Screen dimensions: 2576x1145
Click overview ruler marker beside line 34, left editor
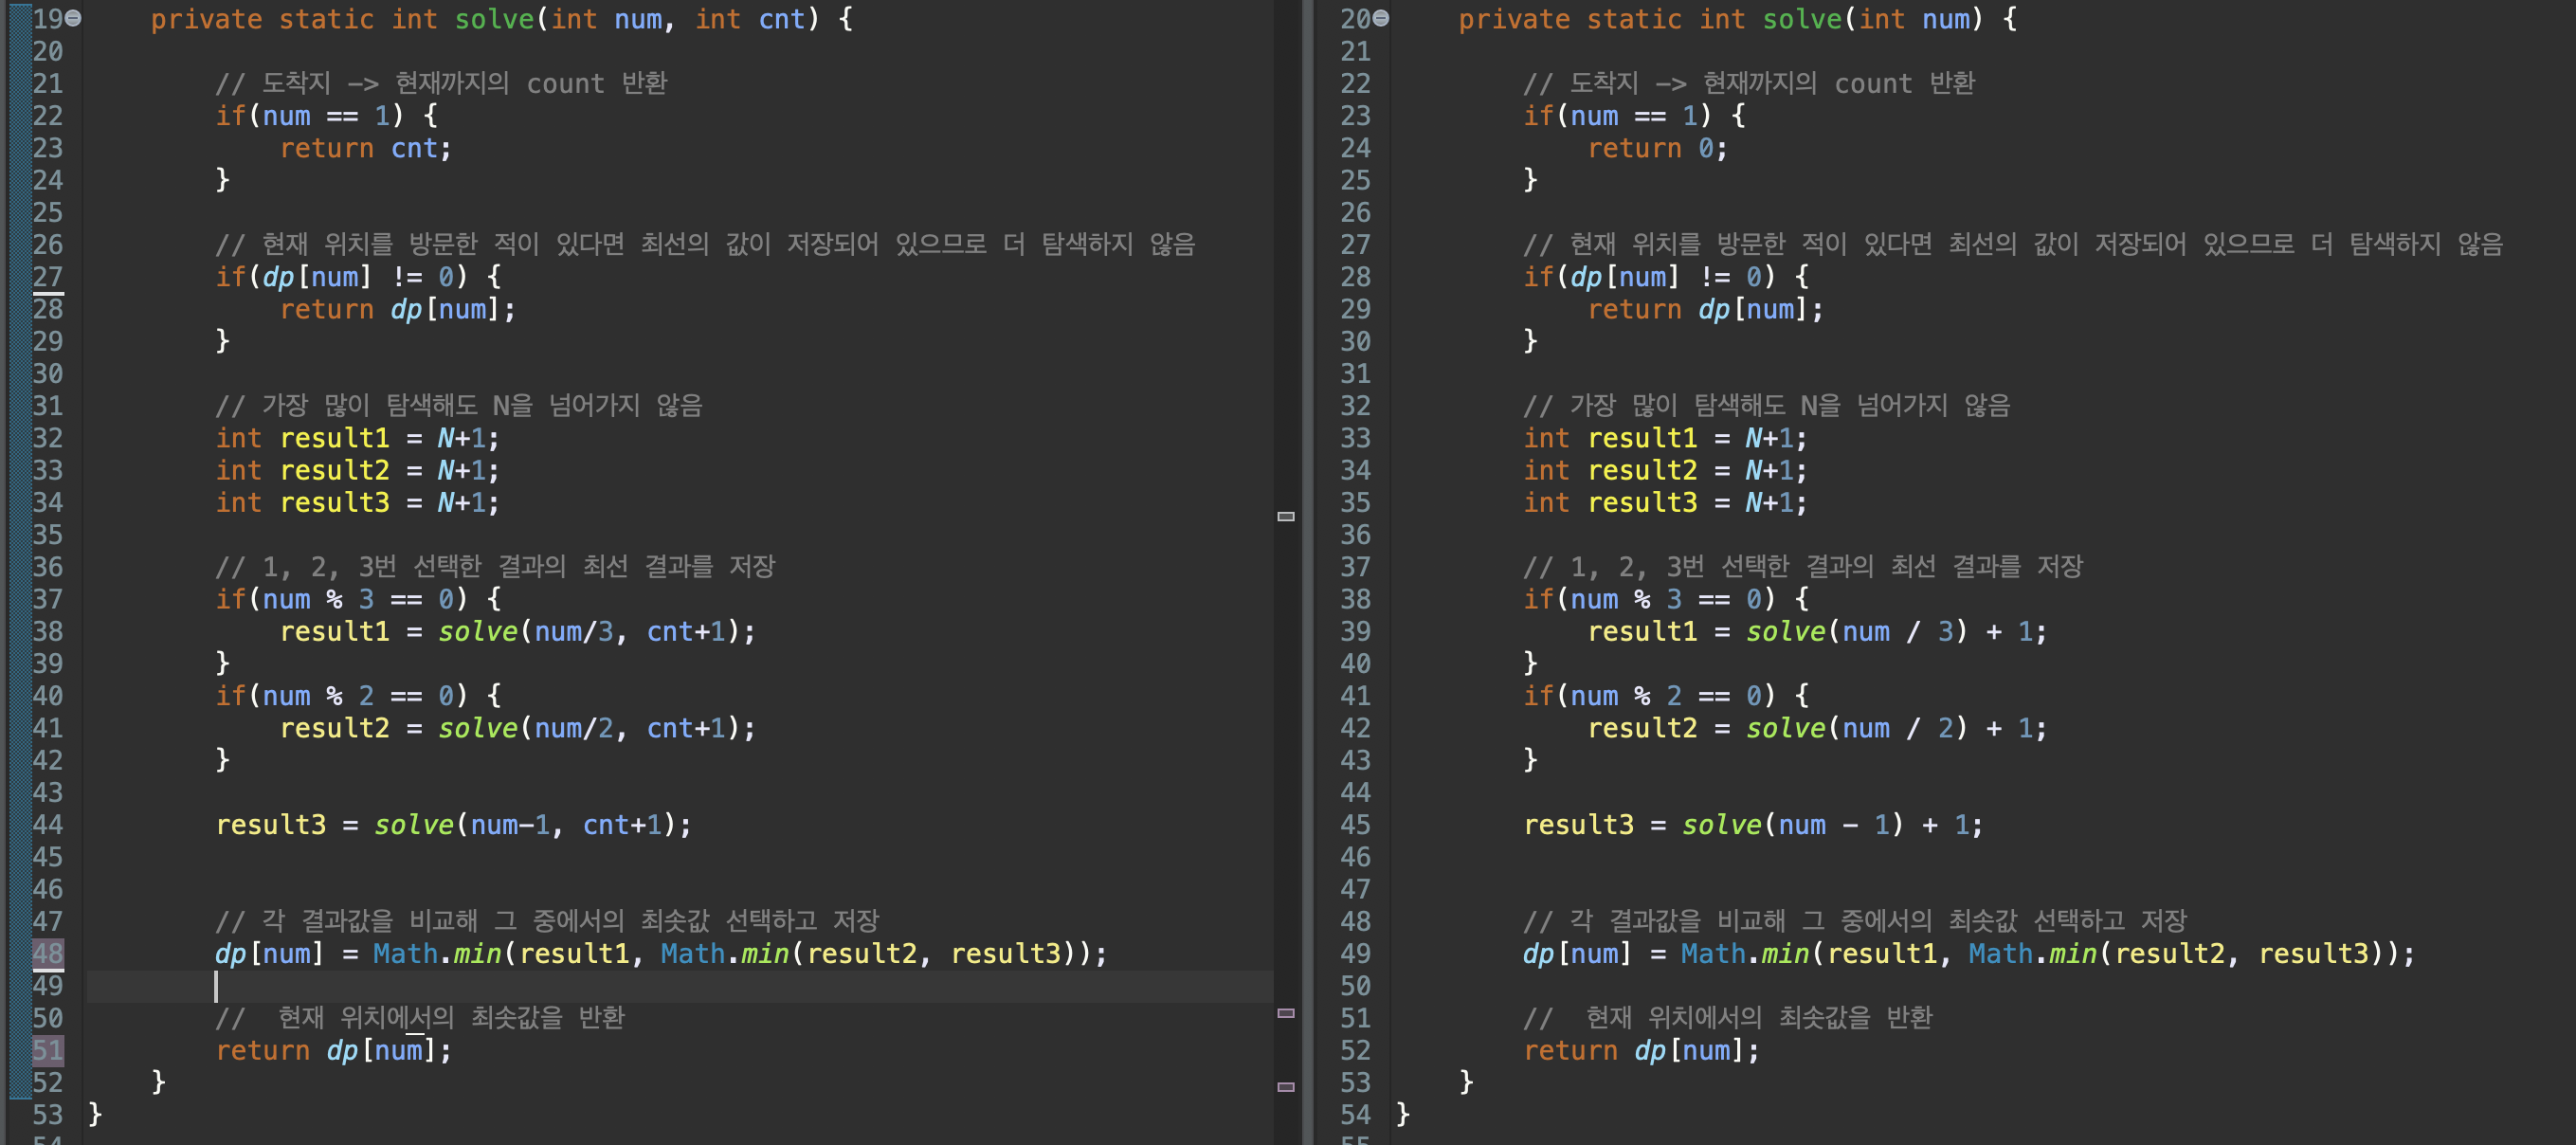coord(1286,516)
